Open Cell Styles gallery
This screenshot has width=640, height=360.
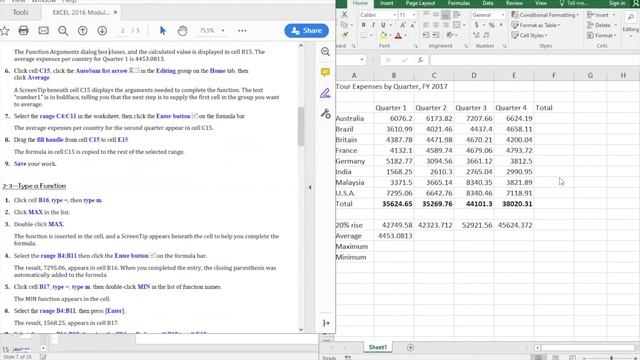[529, 36]
